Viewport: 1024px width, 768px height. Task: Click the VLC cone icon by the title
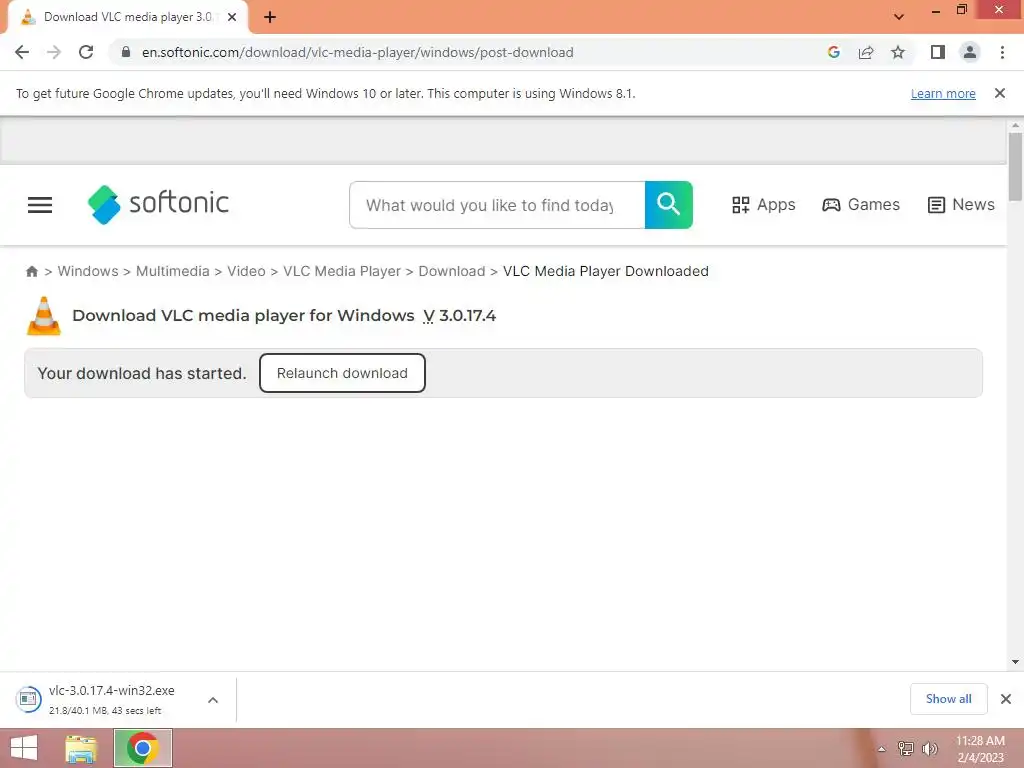(44, 316)
